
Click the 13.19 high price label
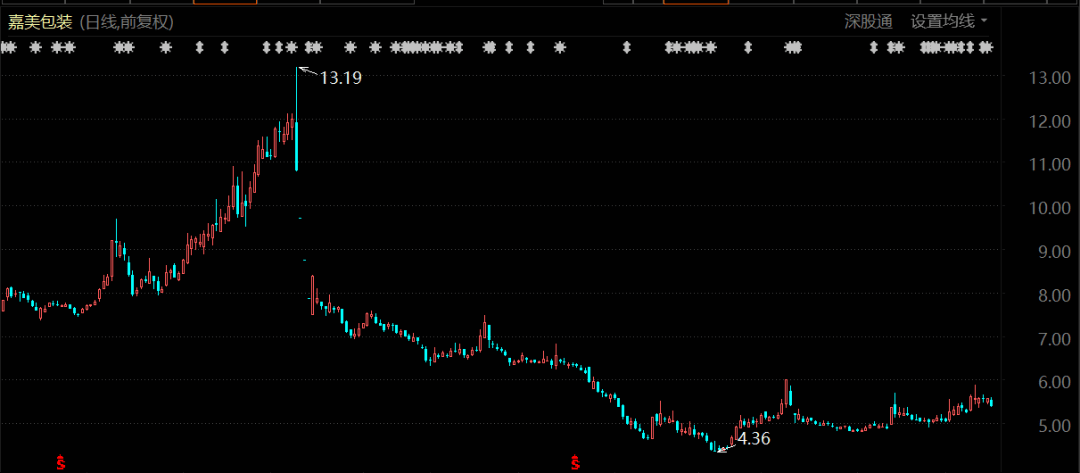click(341, 78)
